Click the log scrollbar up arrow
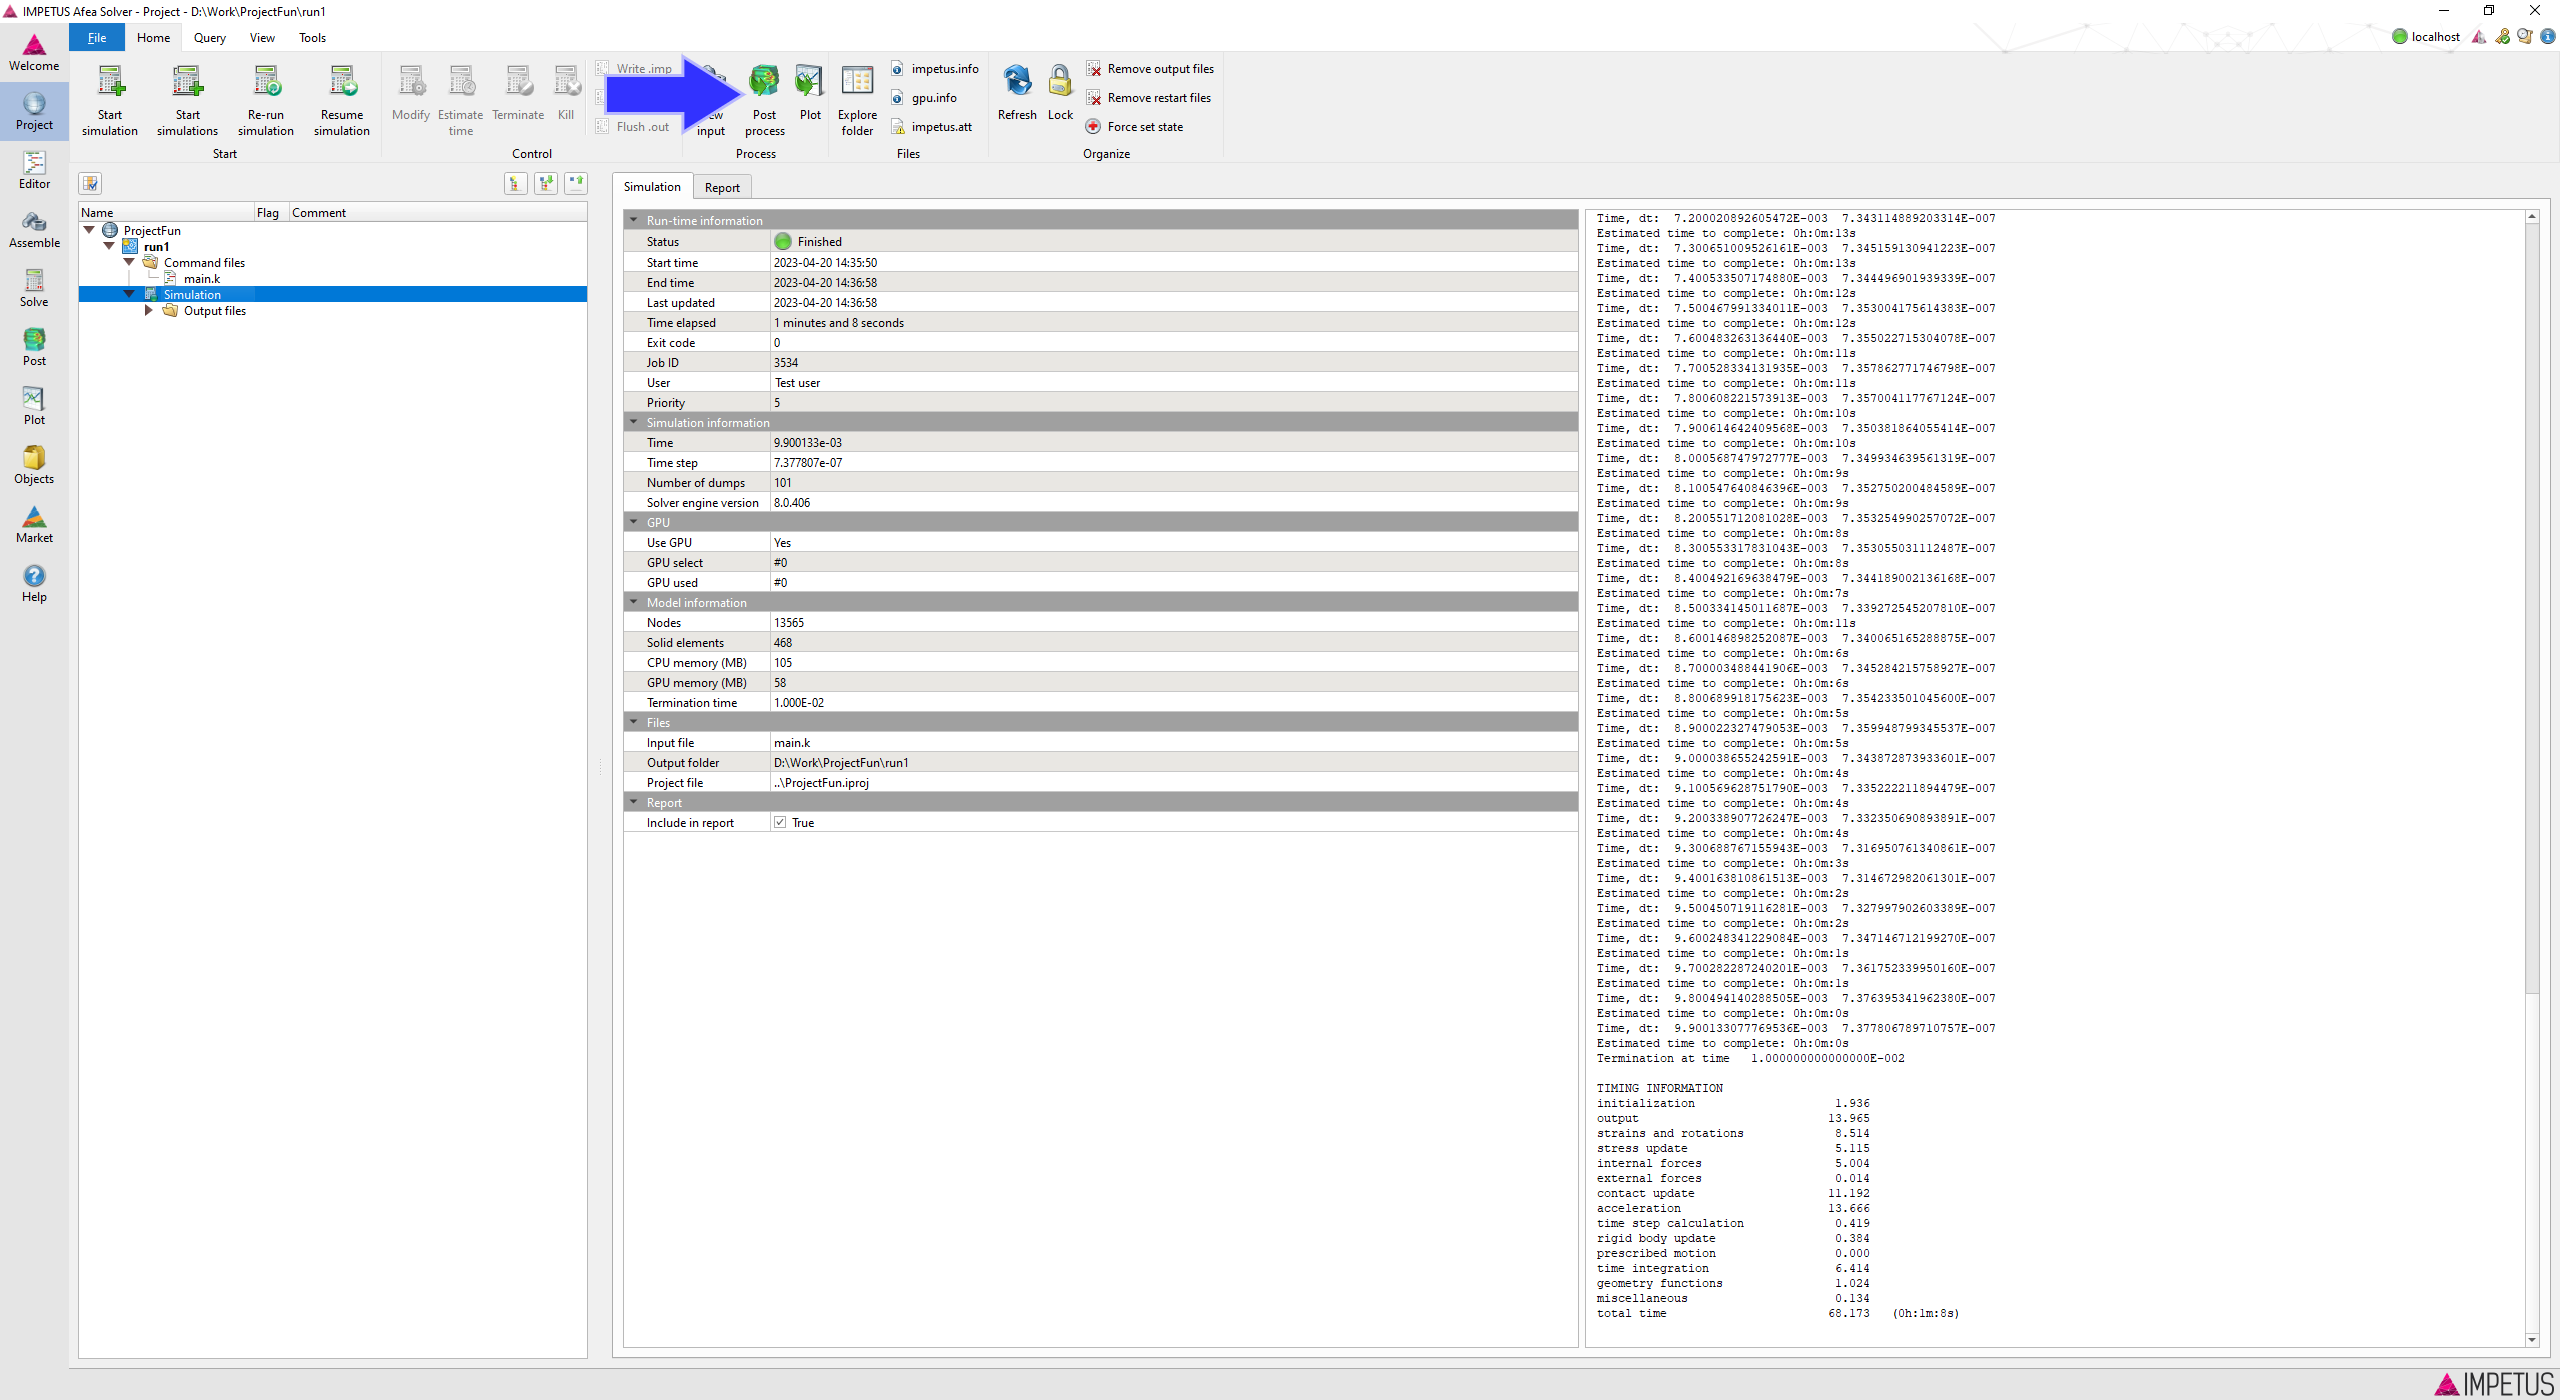Viewport: 2560px width, 1400px height. 2532,217
